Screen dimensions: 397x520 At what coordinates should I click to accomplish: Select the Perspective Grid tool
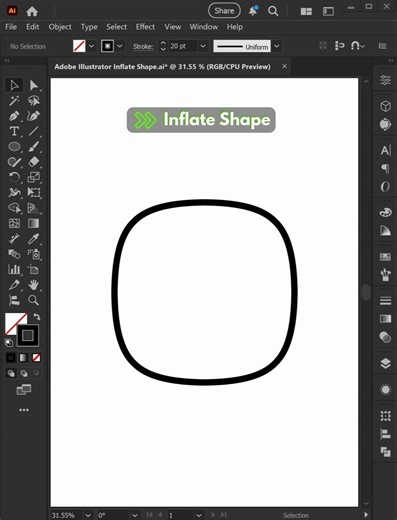tap(34, 208)
